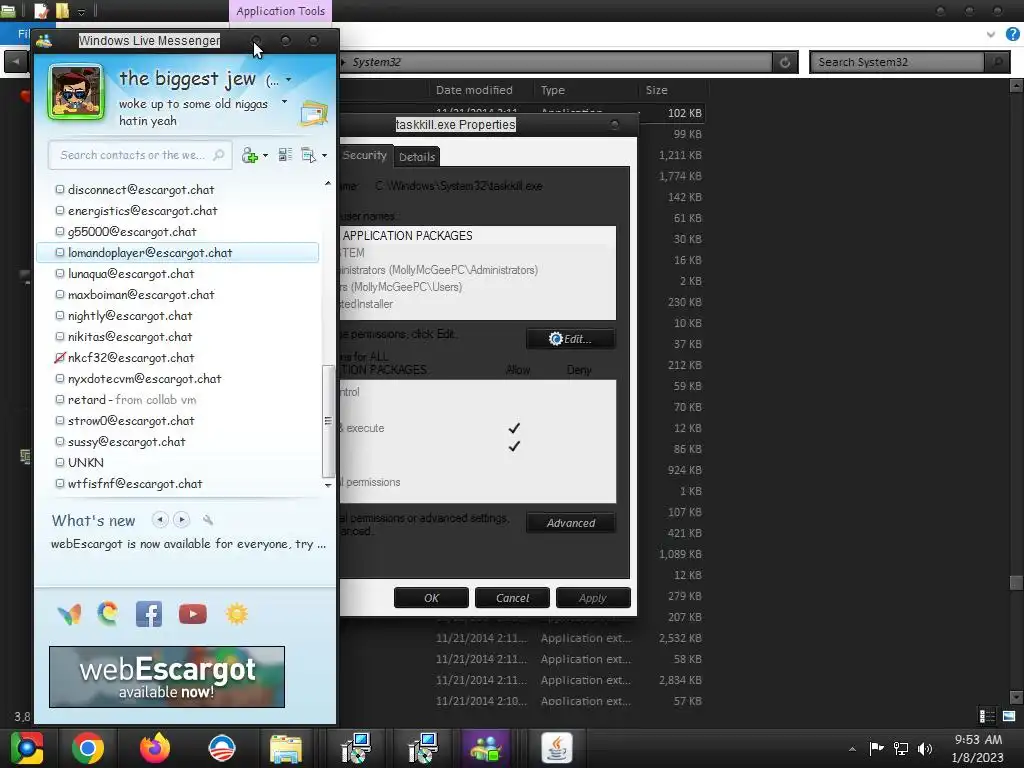Click the contact list layout icon
This screenshot has width=1024, height=768.
(285, 155)
